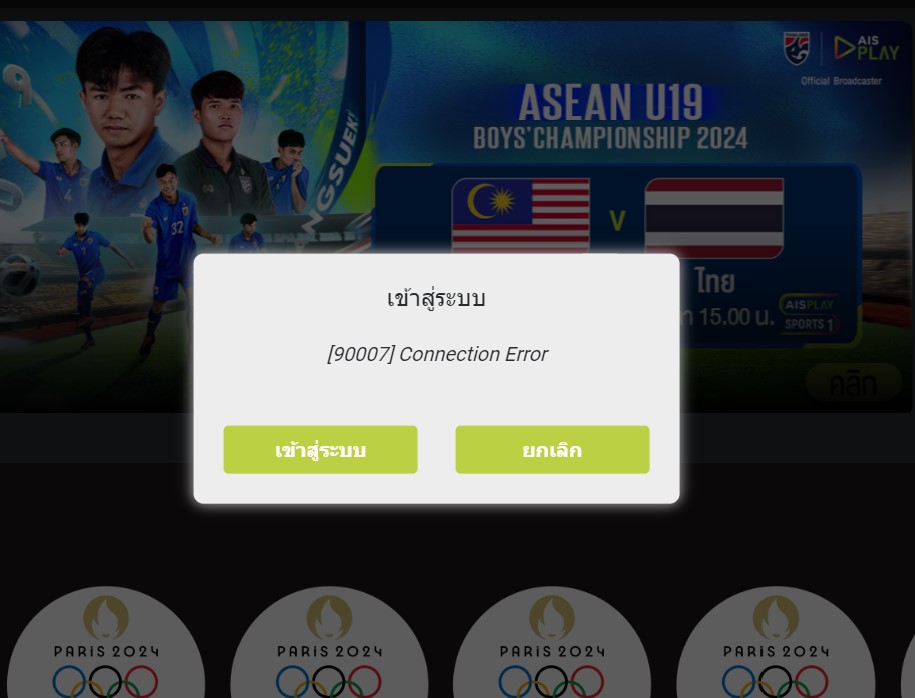Click the AIS PLAY Sports 1 badge
This screenshot has width=915, height=698.
click(809, 314)
